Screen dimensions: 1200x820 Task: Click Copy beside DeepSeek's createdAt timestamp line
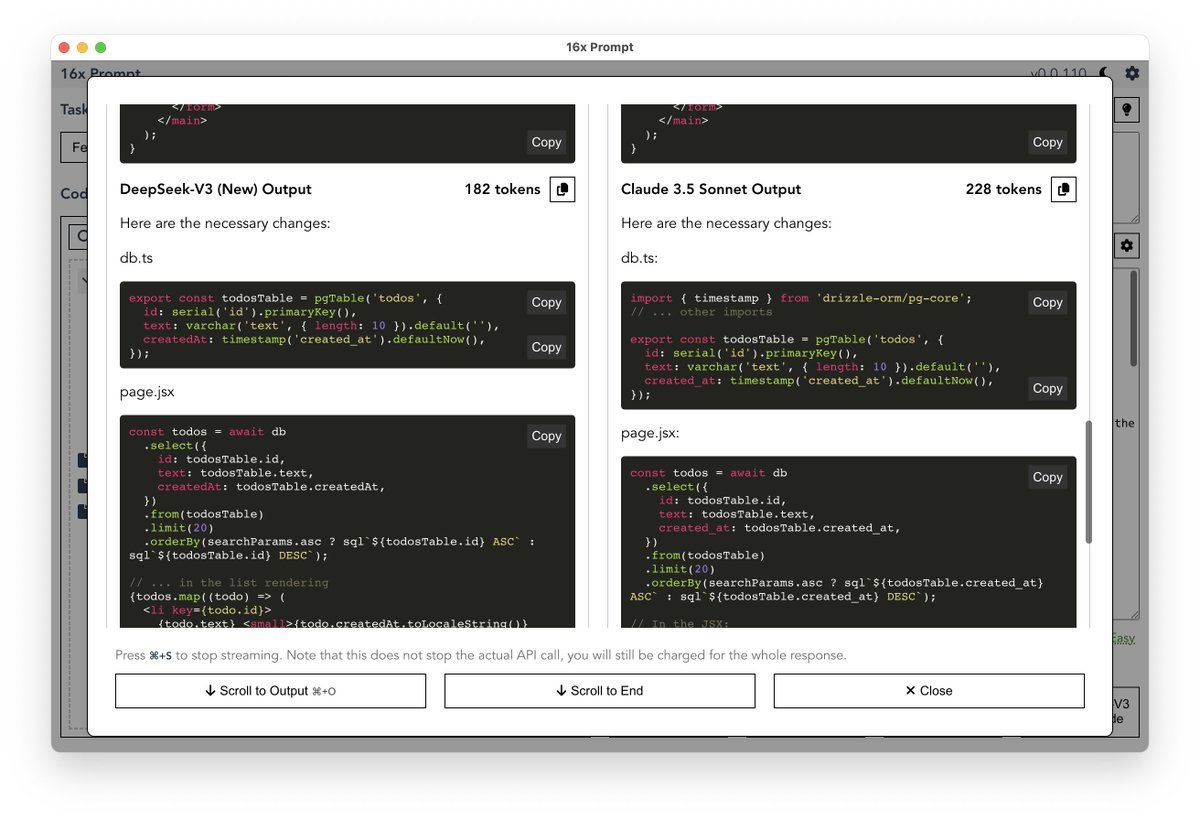(546, 347)
